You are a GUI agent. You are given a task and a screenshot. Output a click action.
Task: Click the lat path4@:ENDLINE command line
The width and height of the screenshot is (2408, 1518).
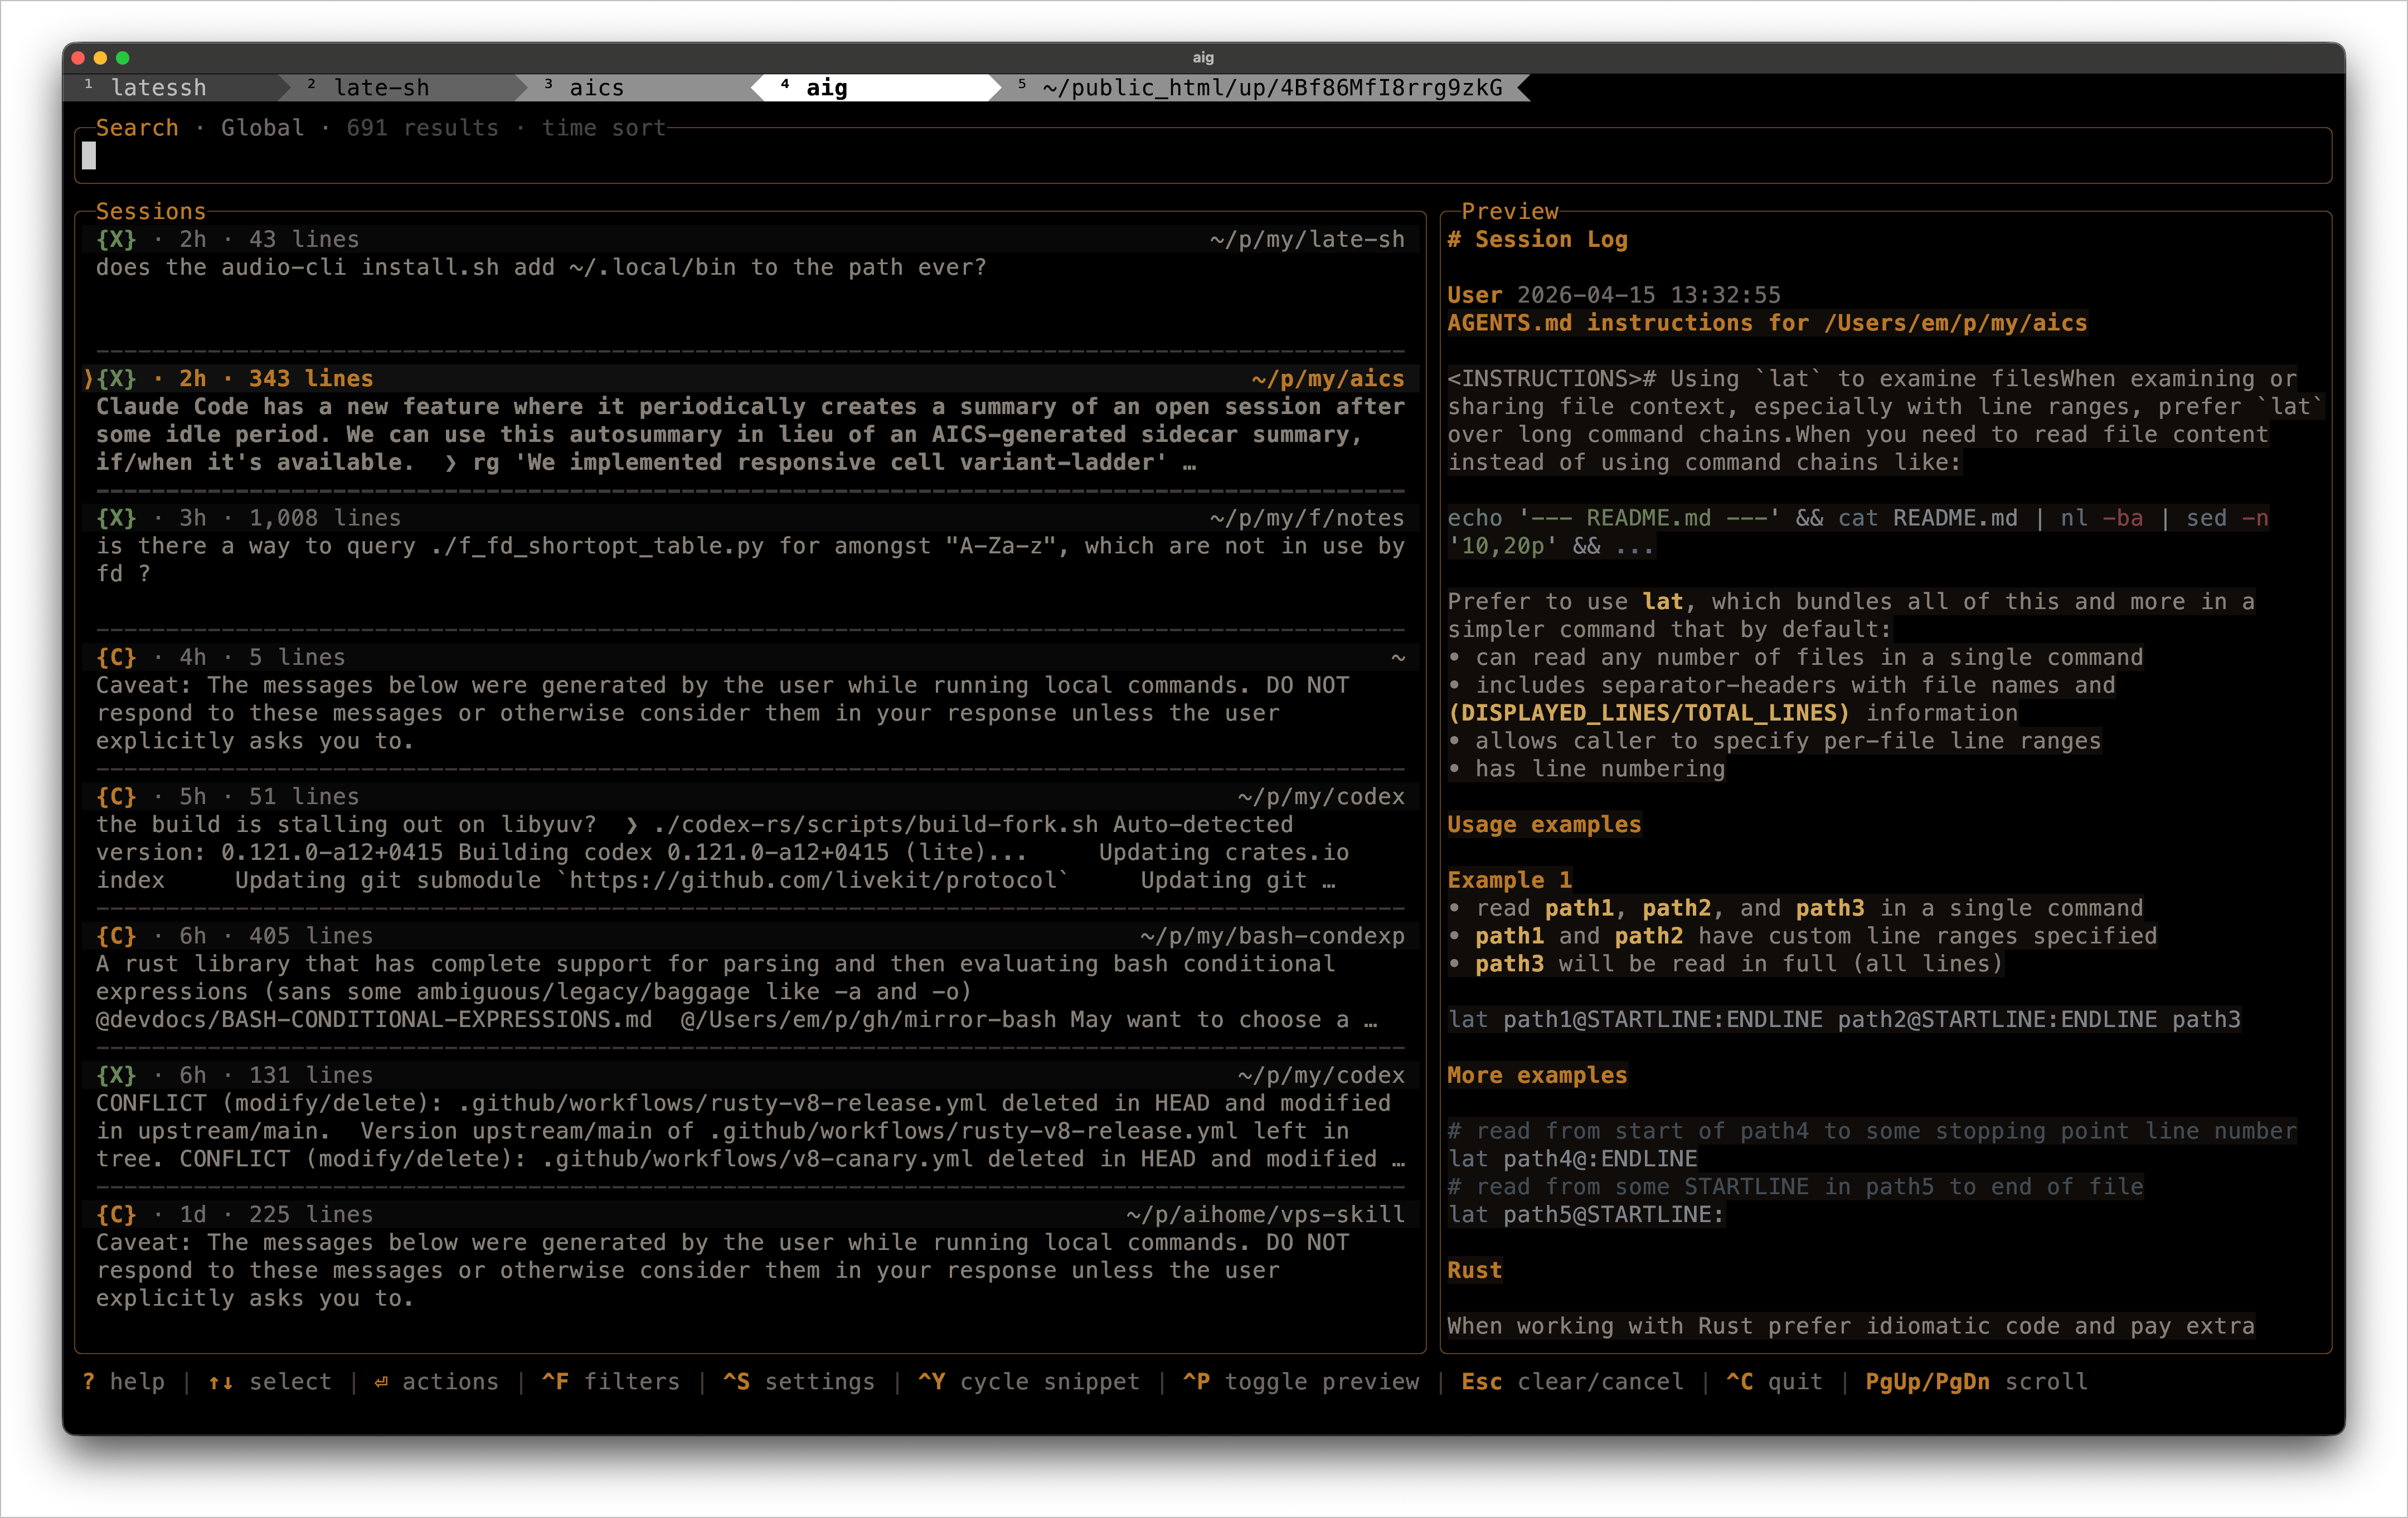pos(1572,1158)
